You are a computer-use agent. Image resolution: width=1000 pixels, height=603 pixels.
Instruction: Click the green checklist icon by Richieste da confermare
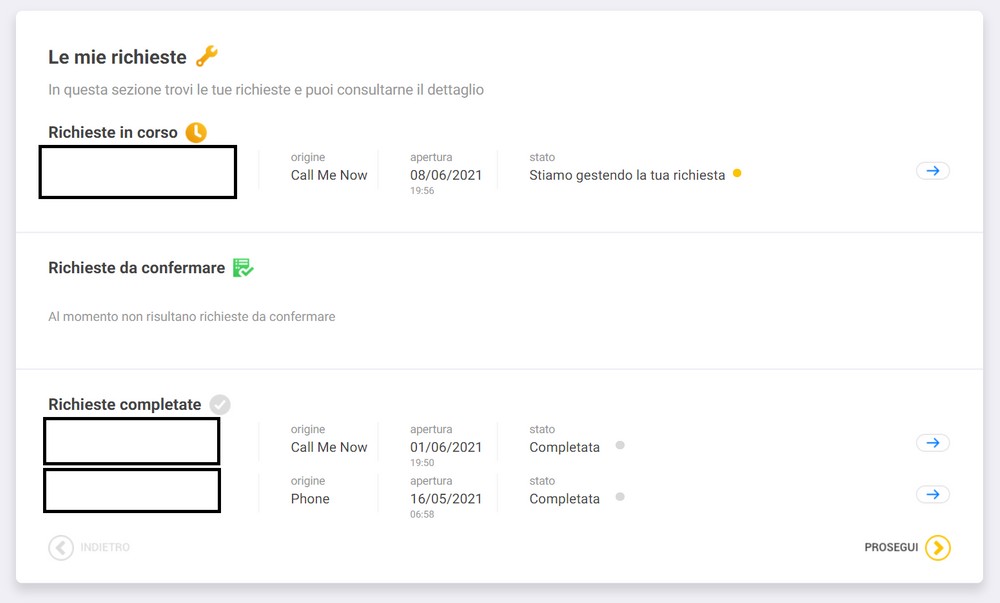tap(243, 268)
